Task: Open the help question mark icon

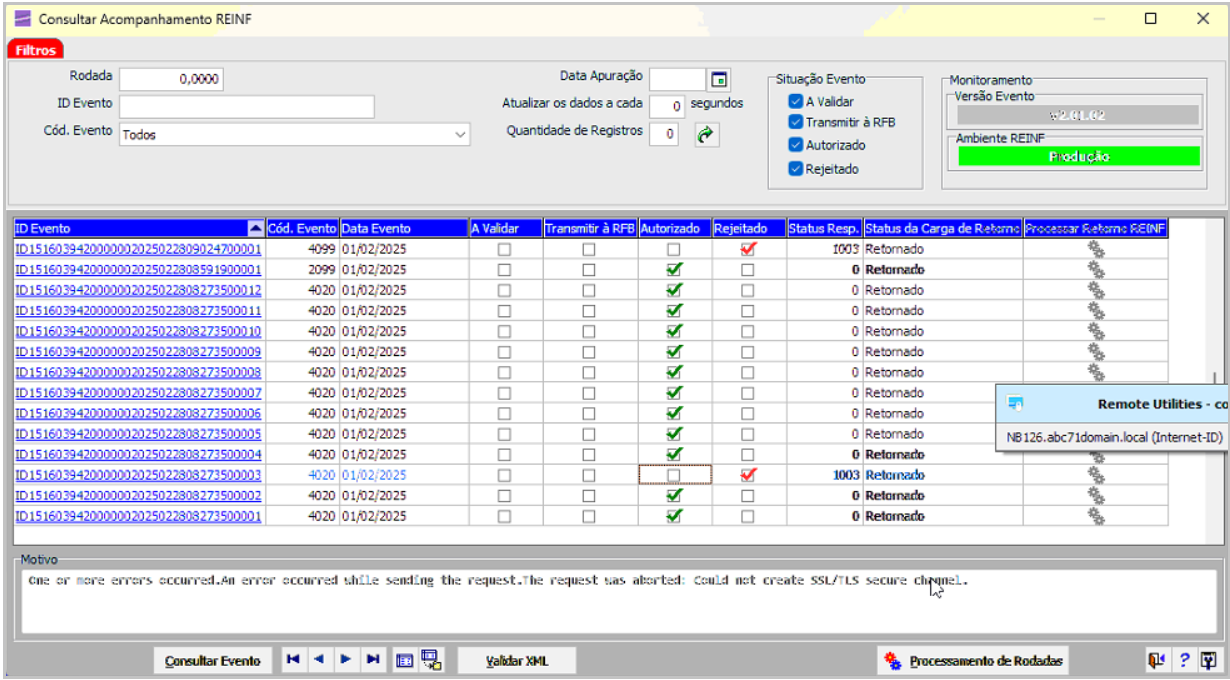Action: coord(1184,660)
